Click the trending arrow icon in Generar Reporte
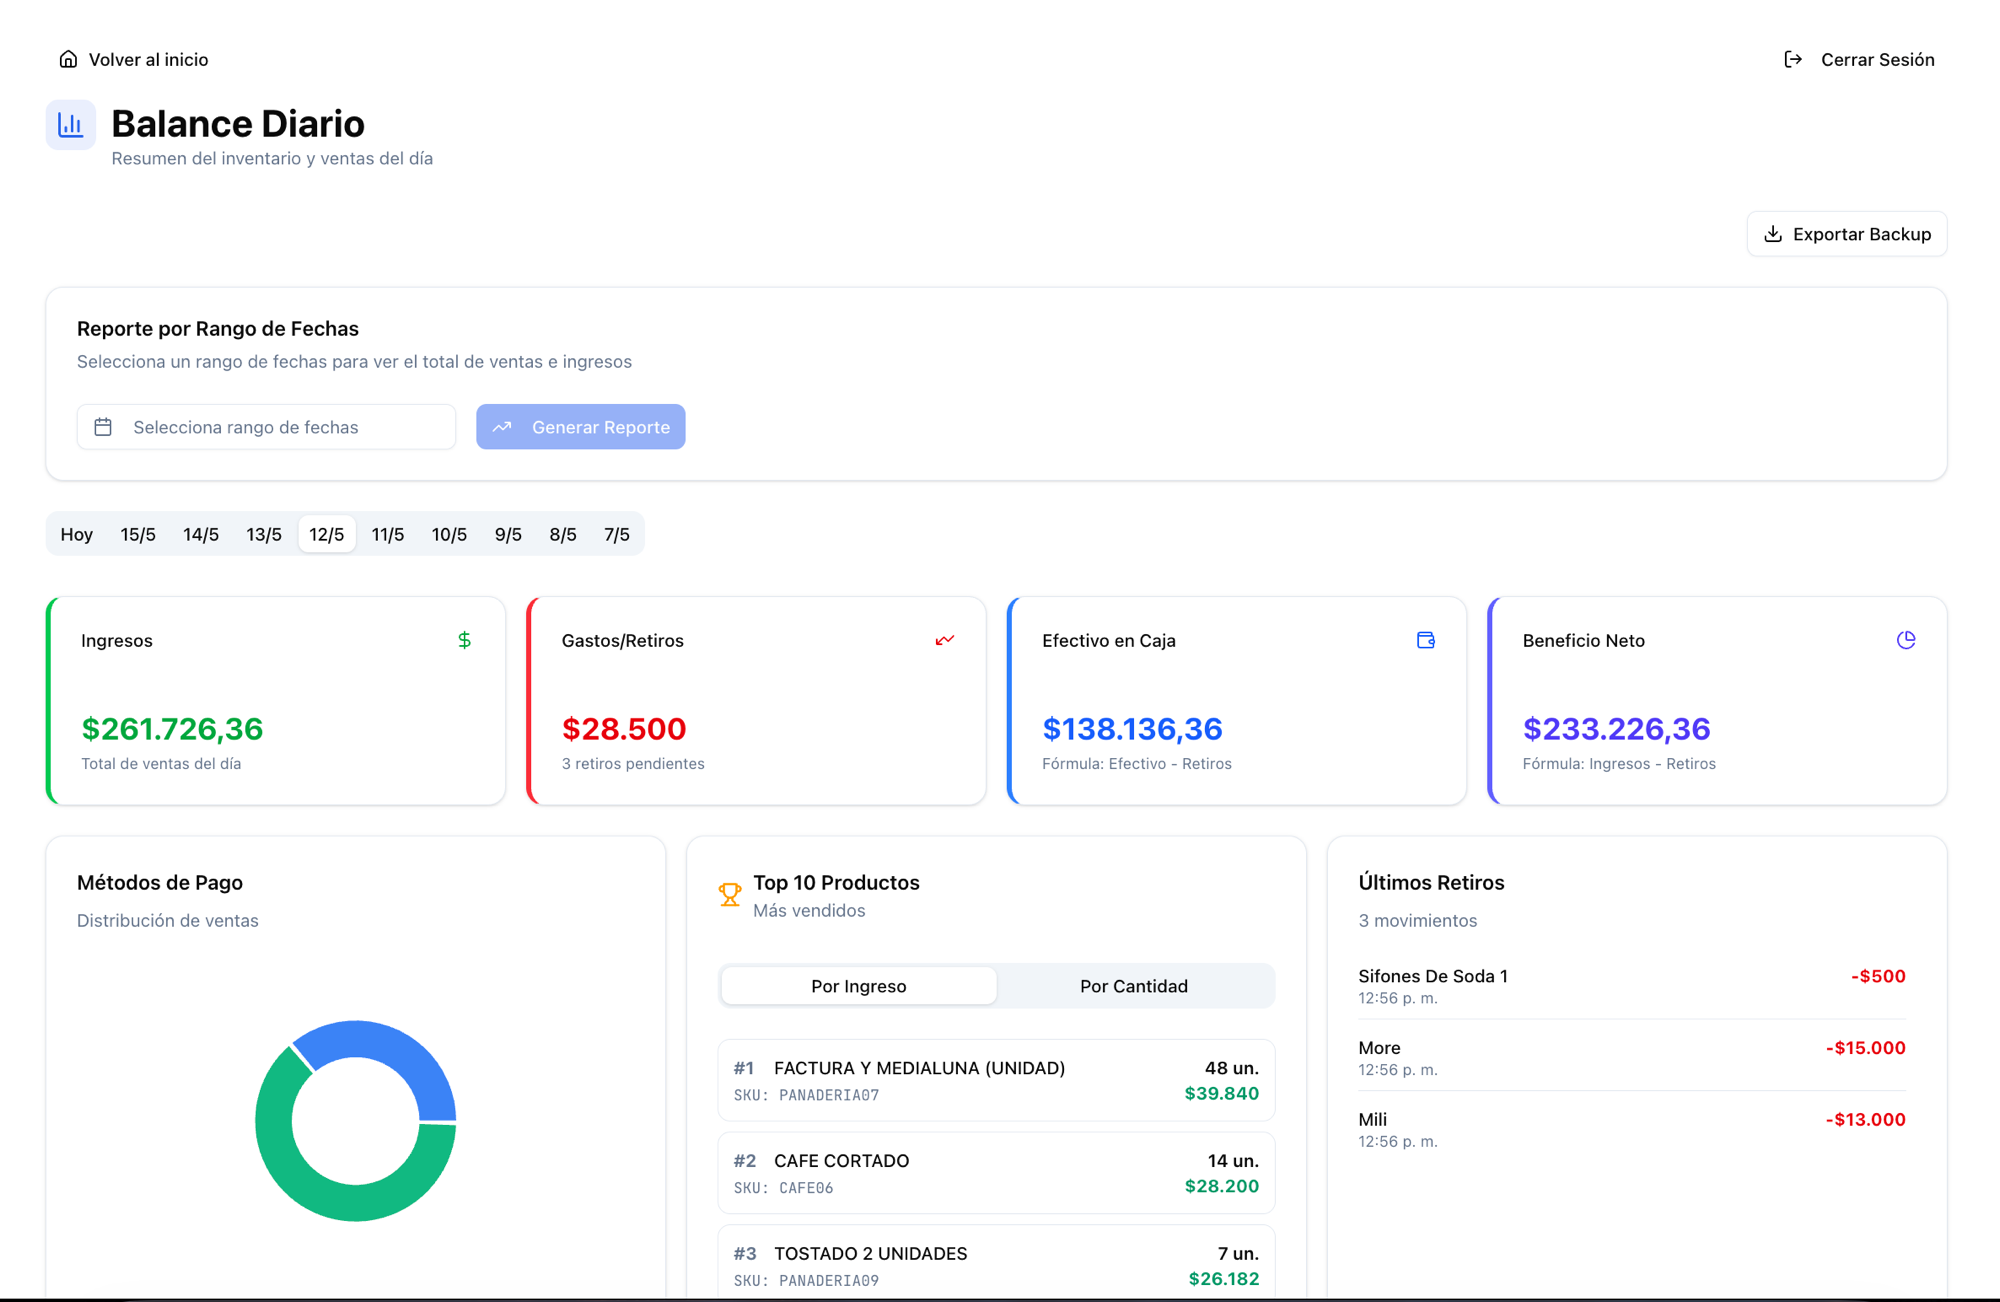Viewport: 2000px width, 1302px height. click(502, 427)
